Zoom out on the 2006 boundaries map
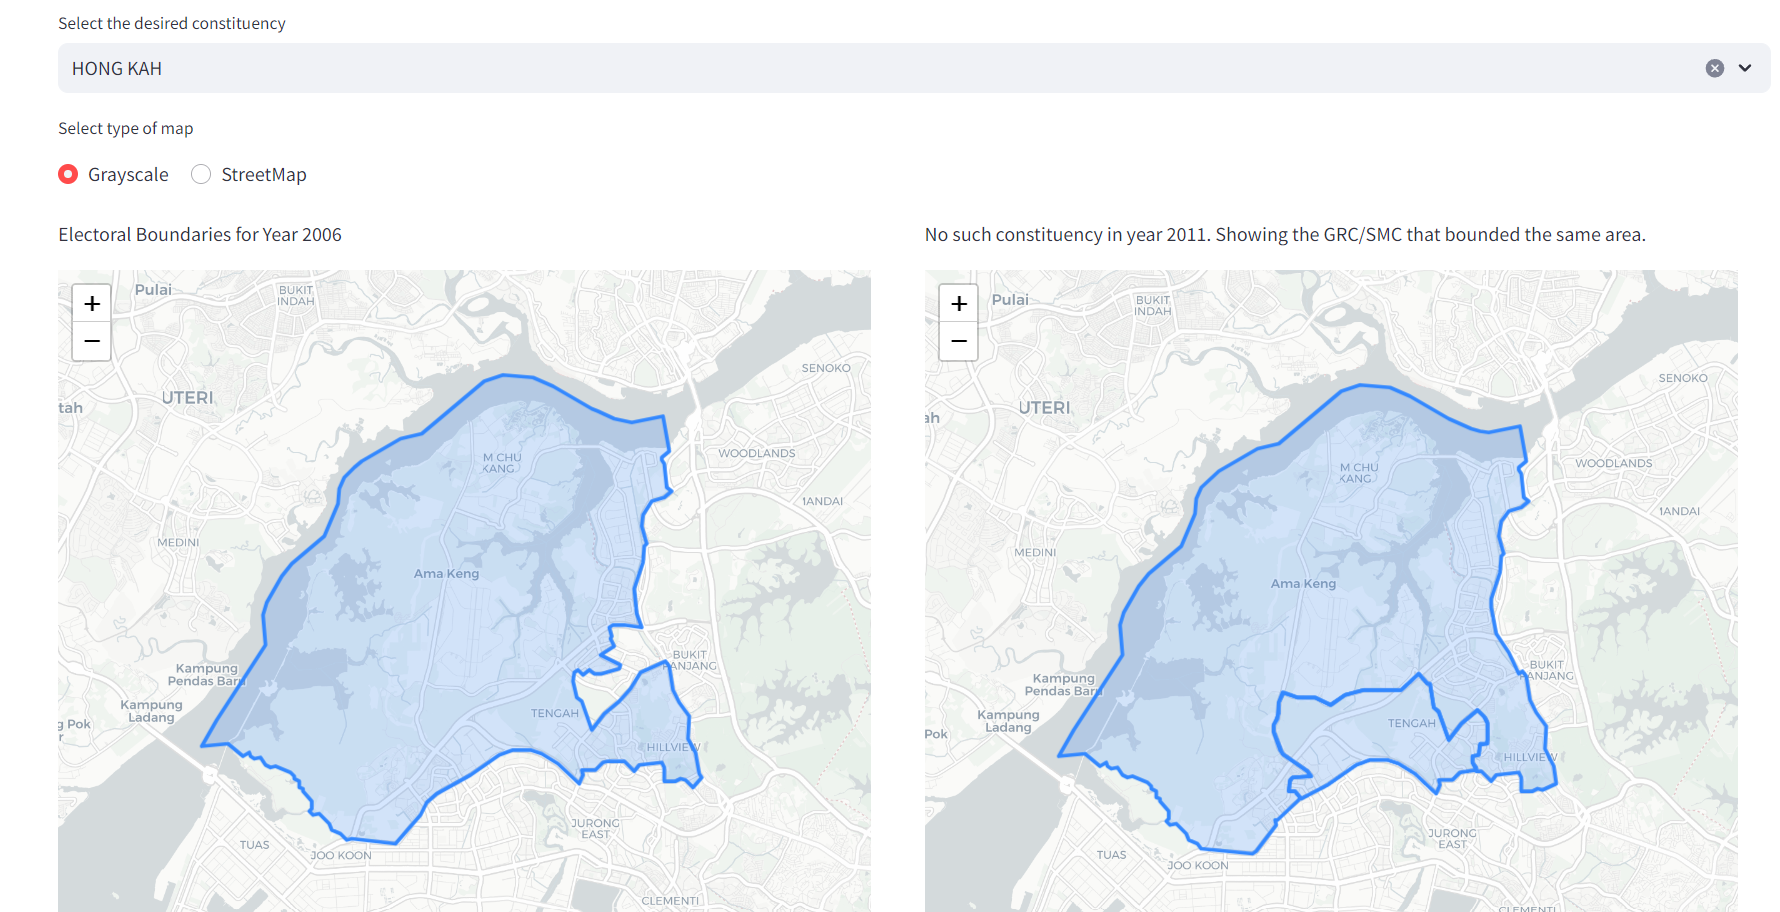The image size is (1780, 912). [x=92, y=341]
